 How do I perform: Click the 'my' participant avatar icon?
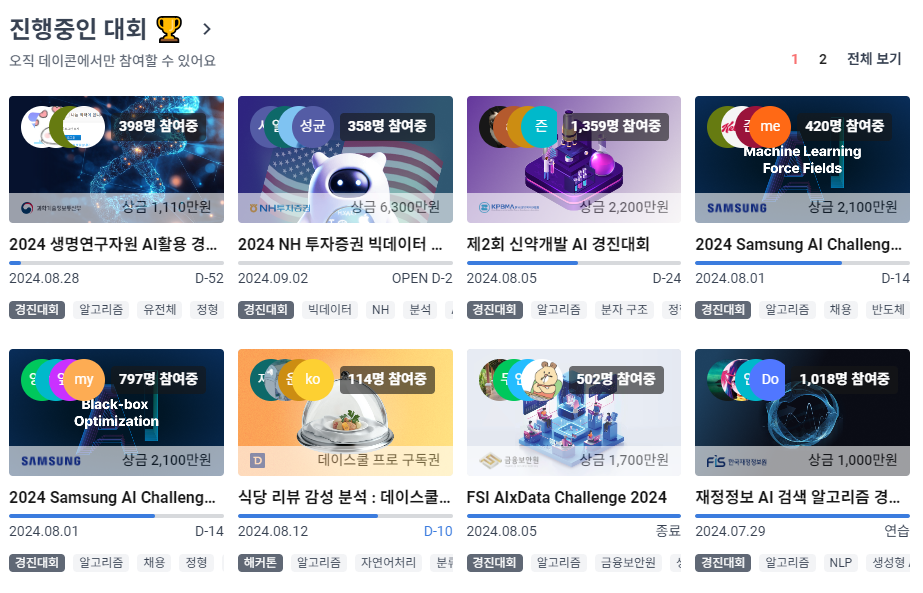(84, 380)
